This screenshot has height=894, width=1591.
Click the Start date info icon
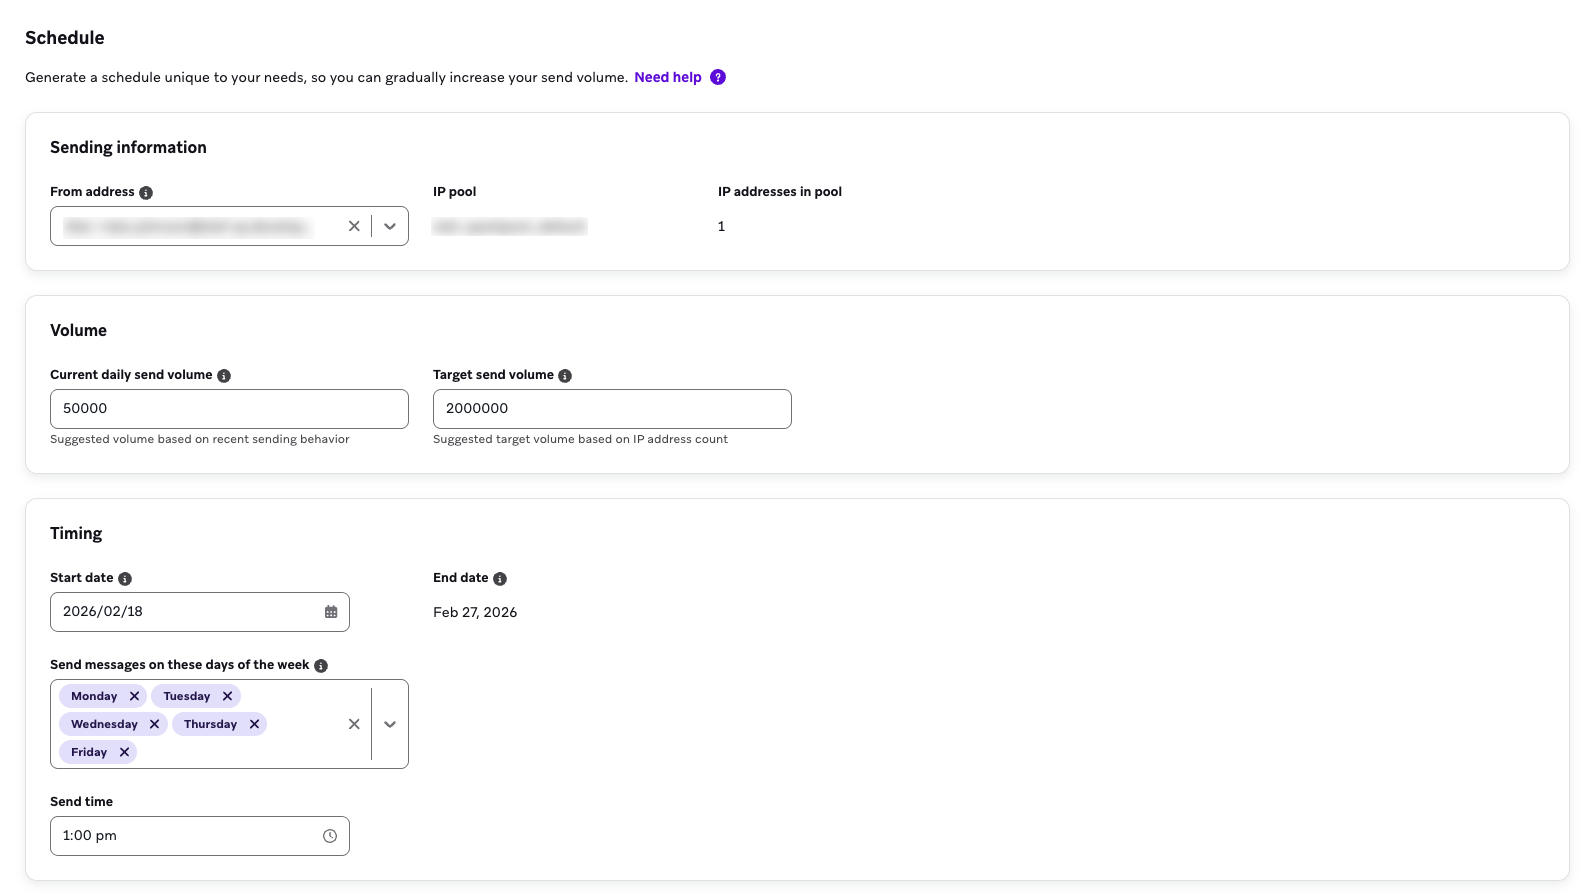124,578
